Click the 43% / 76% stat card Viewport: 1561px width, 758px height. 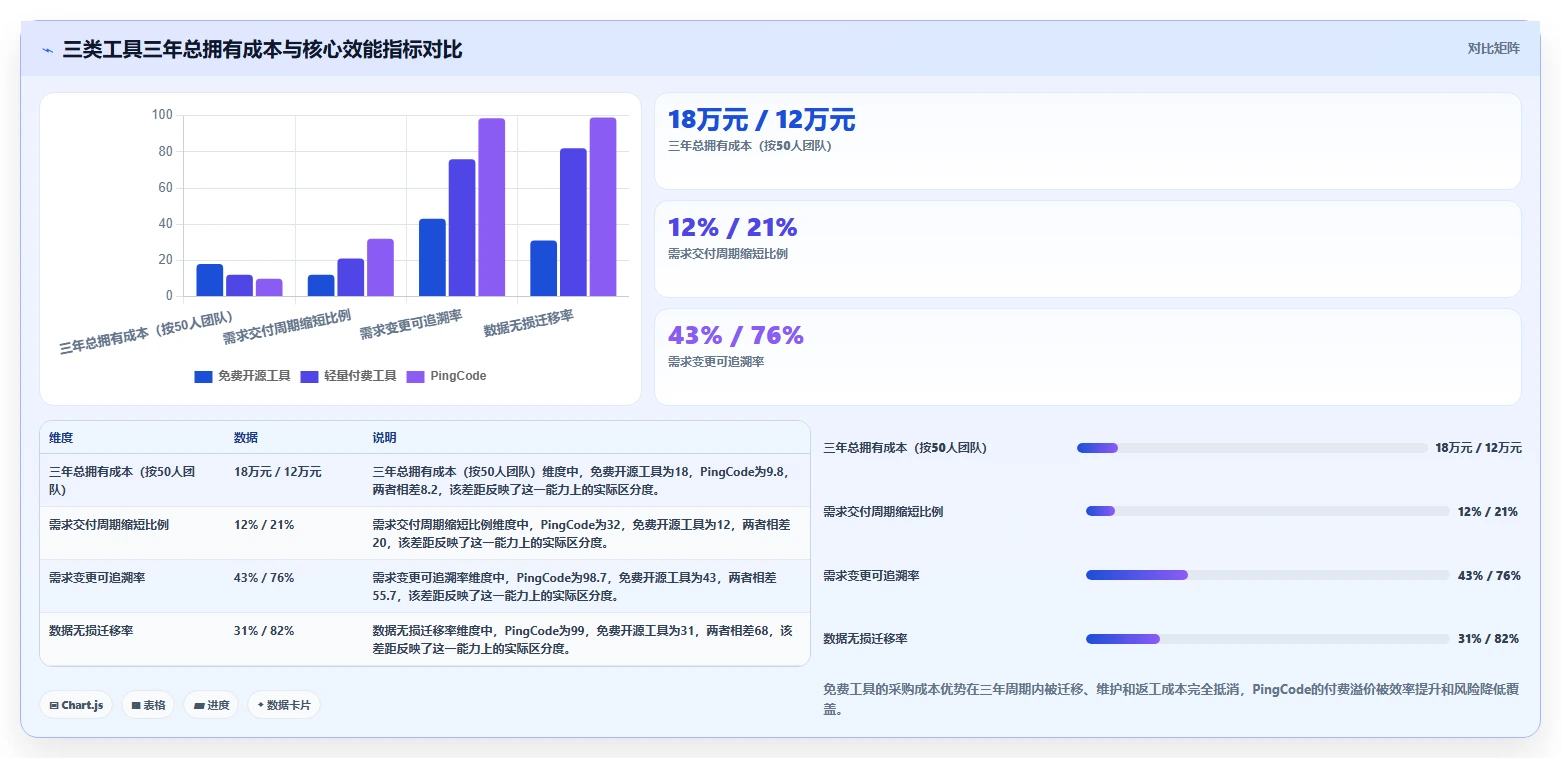tap(1087, 357)
